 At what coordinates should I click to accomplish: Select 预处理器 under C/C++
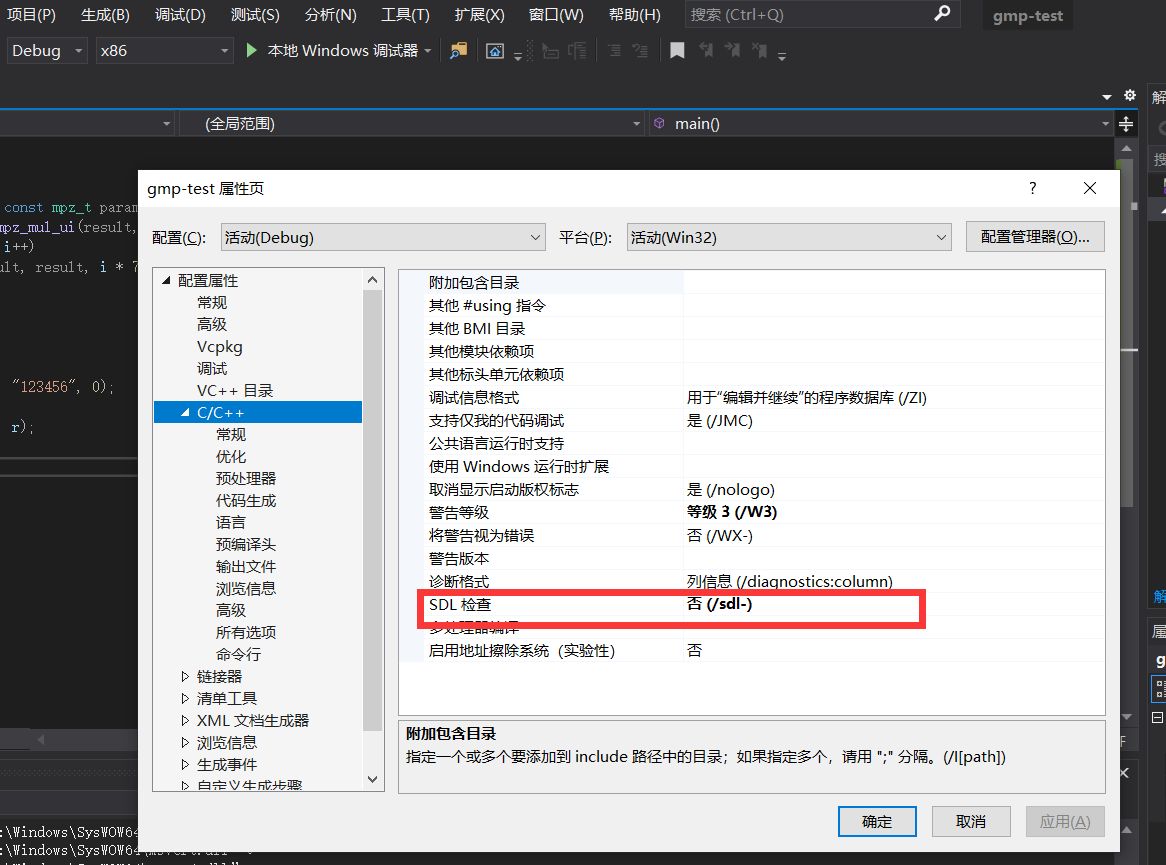tap(246, 478)
